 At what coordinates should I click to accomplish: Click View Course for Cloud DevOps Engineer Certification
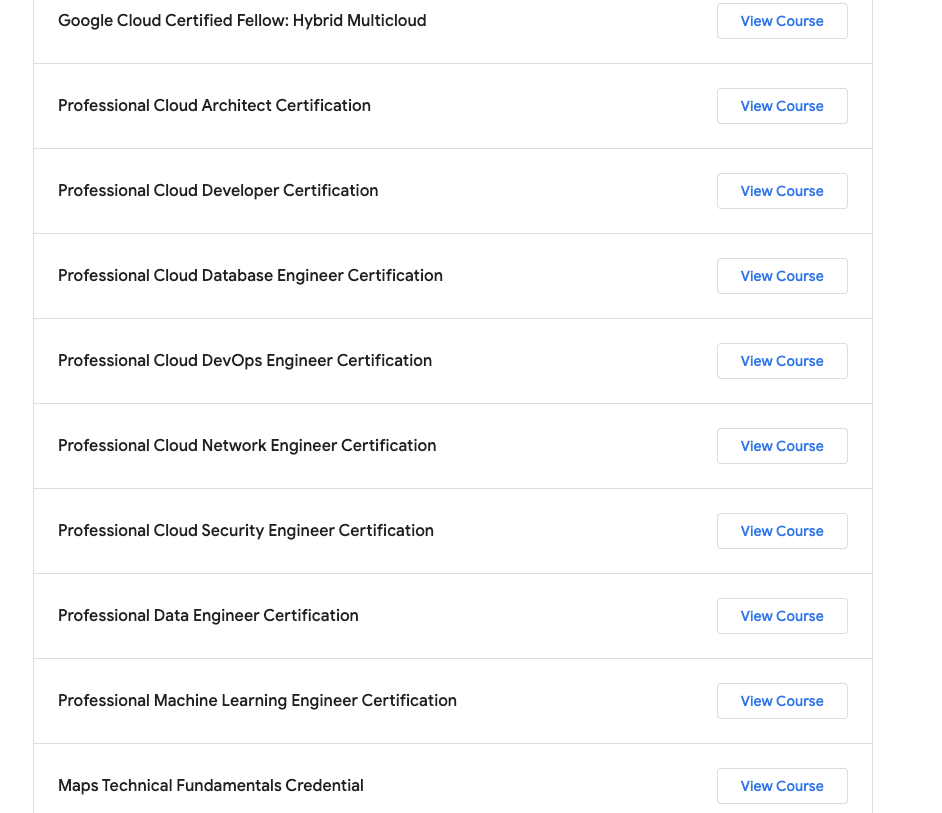point(782,361)
